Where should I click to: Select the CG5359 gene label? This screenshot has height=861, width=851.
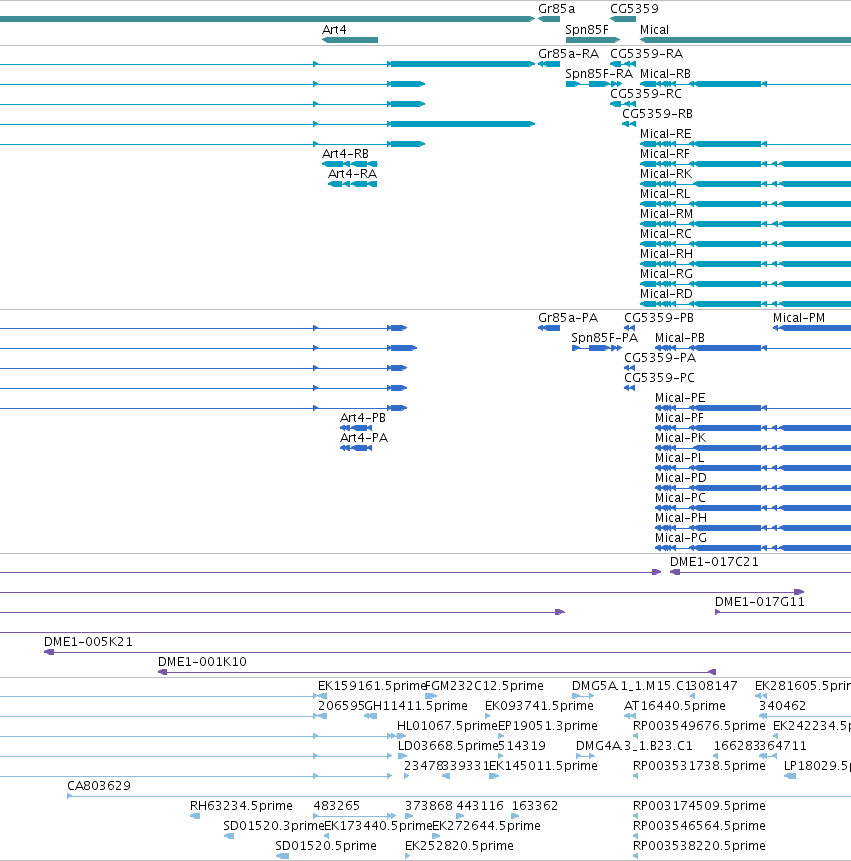[634, 9]
